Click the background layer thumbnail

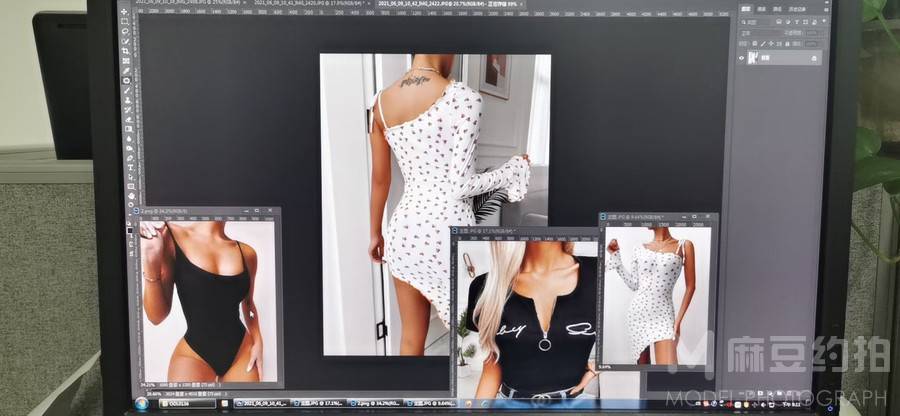[752, 58]
